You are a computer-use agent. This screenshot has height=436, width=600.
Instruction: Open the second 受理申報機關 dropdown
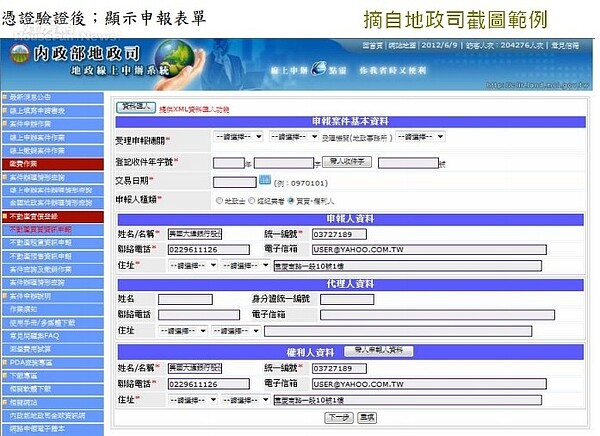pyautogui.click(x=293, y=137)
